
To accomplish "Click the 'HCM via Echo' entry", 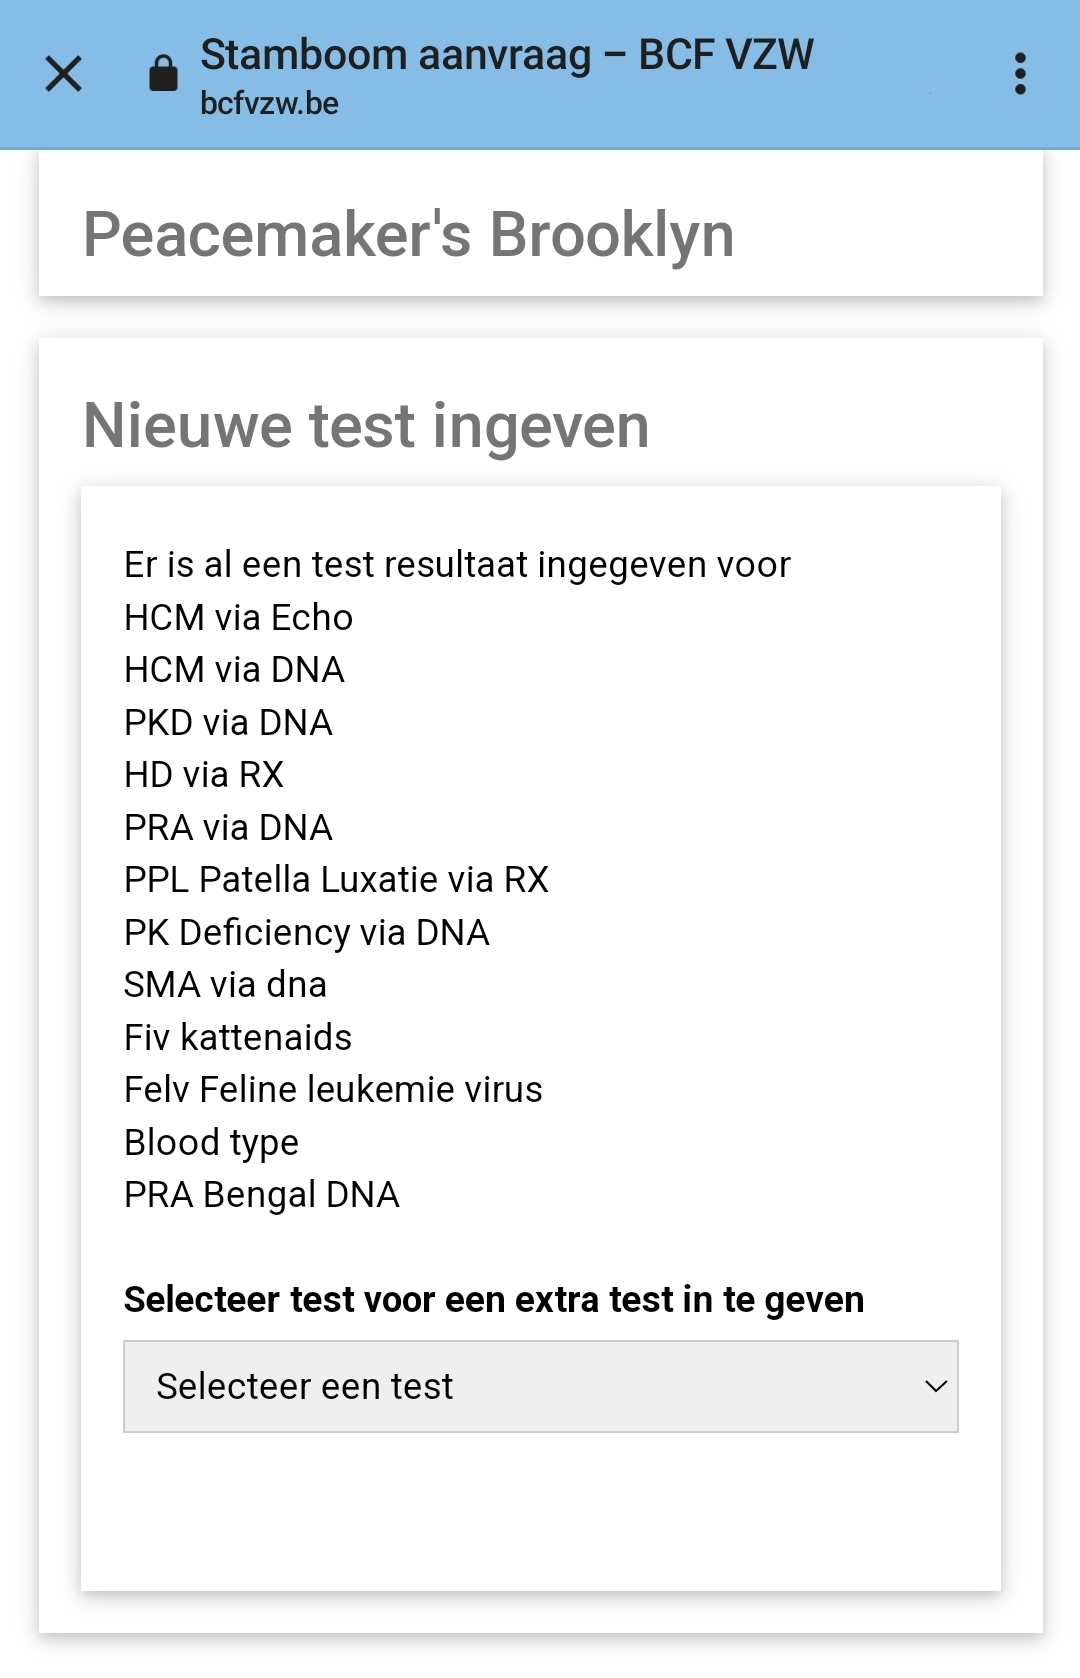I will pos(238,618).
